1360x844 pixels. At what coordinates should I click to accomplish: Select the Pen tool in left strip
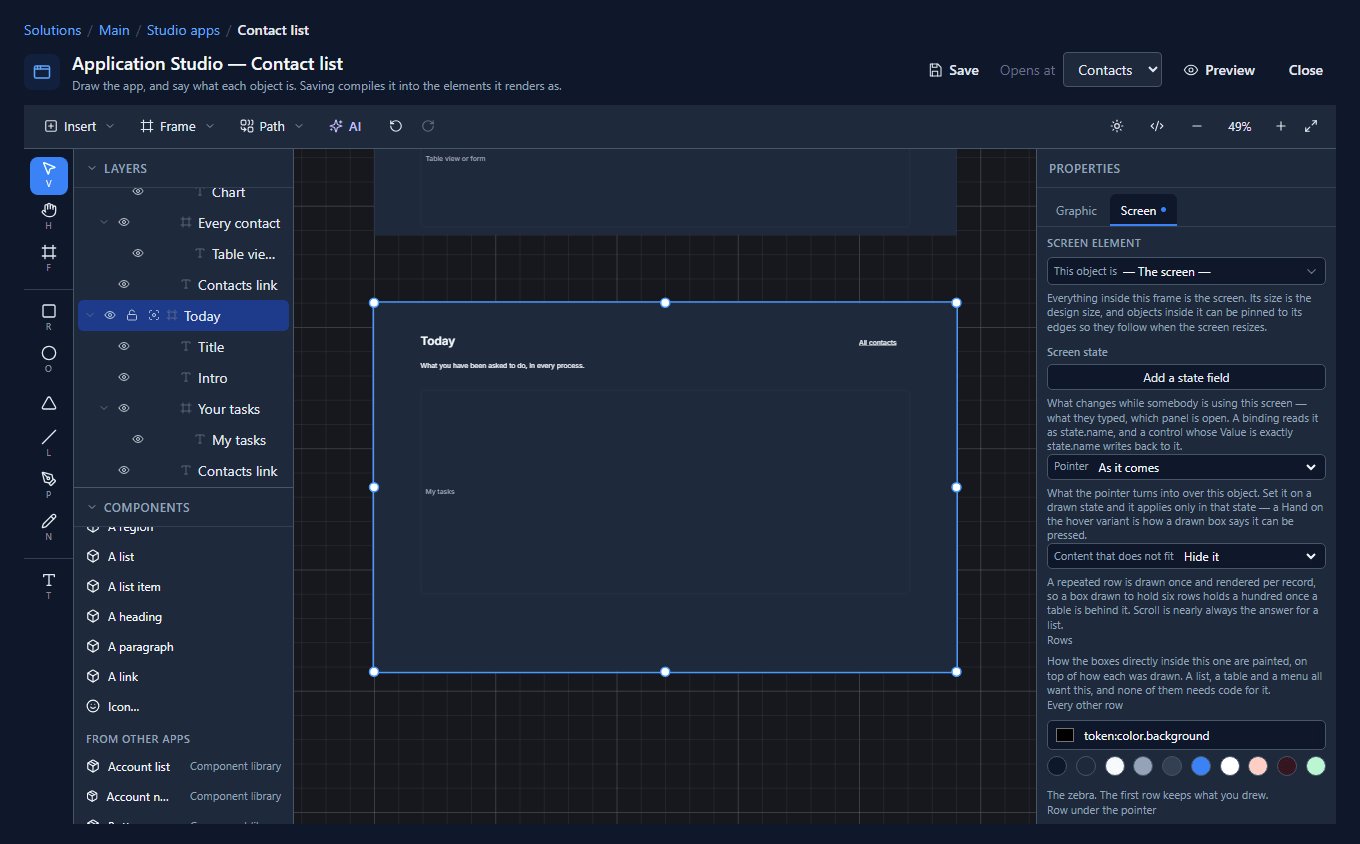point(49,485)
